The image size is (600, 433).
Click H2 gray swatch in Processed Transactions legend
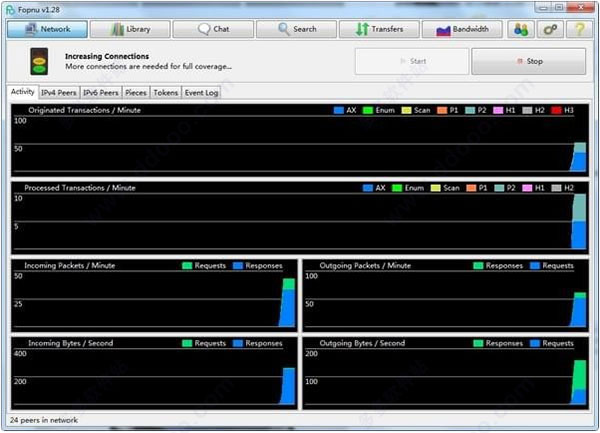(x=556, y=188)
